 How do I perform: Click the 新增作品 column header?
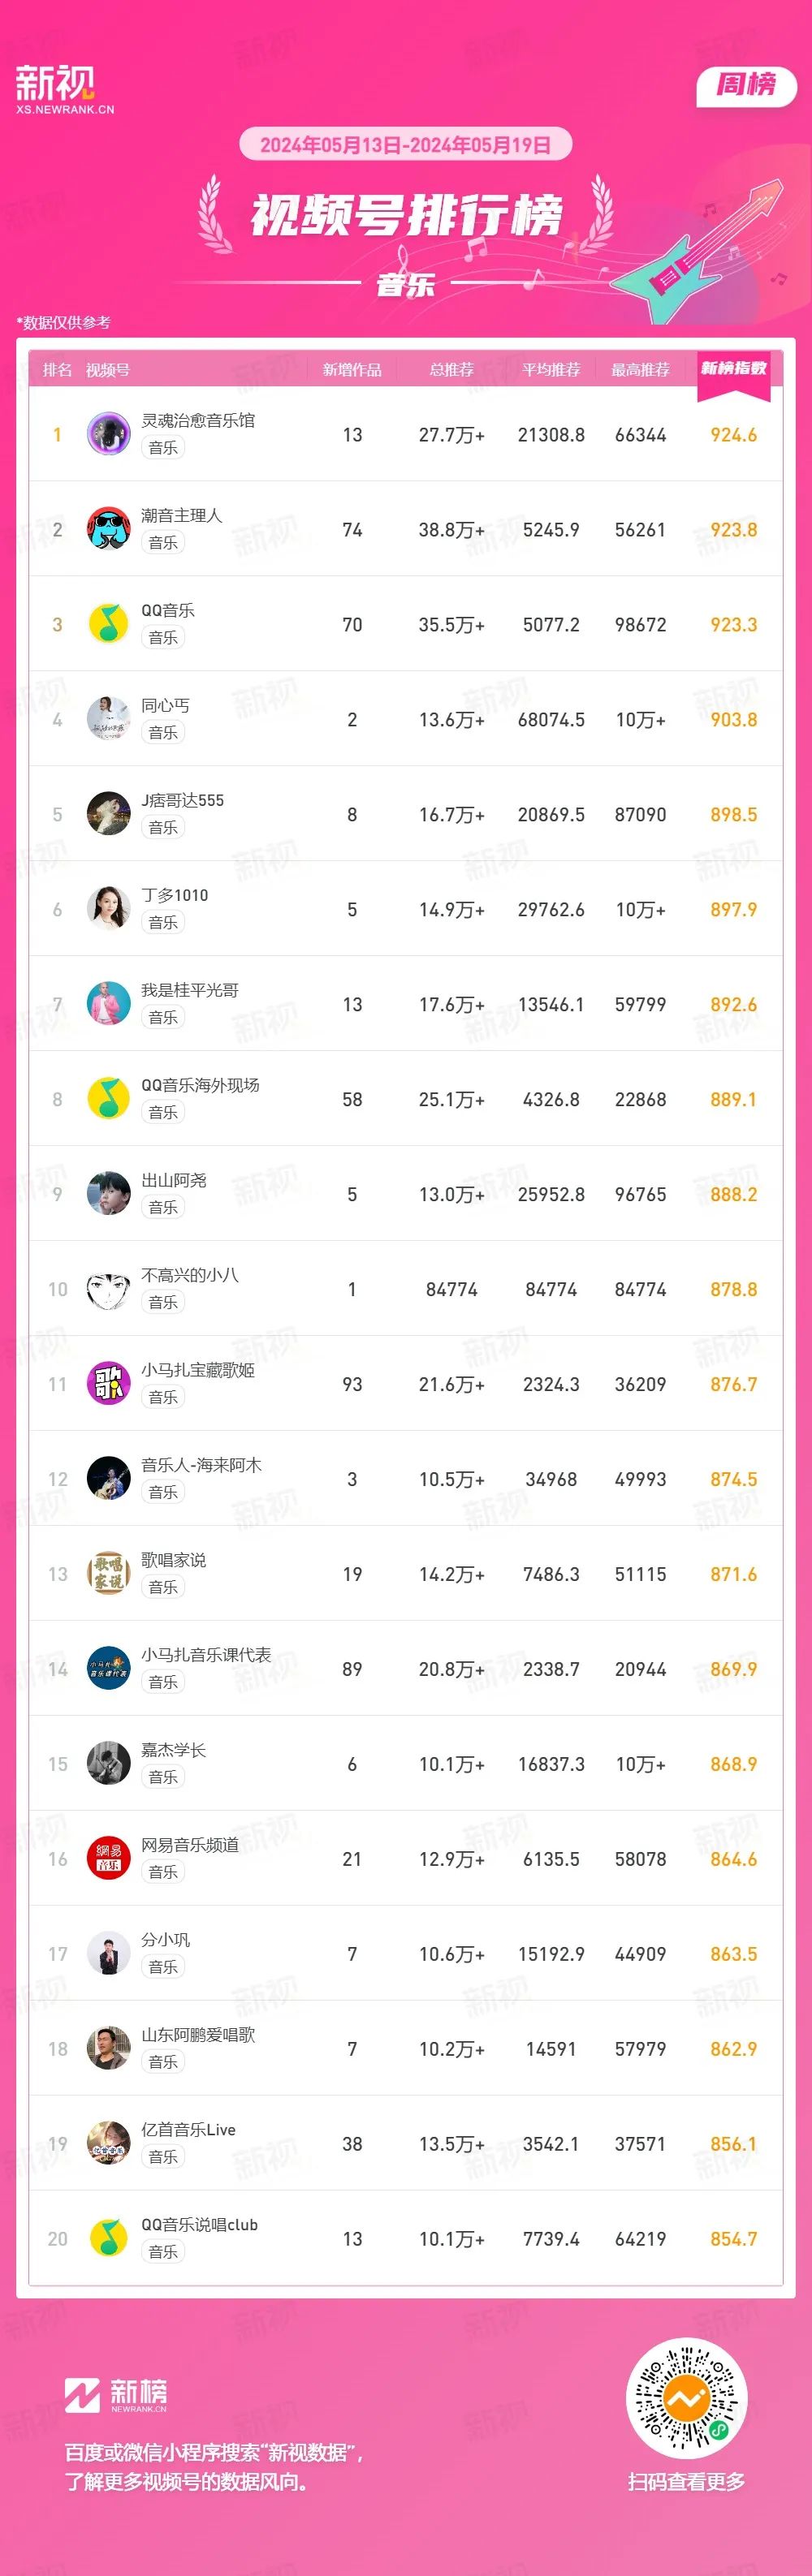[x=352, y=370]
